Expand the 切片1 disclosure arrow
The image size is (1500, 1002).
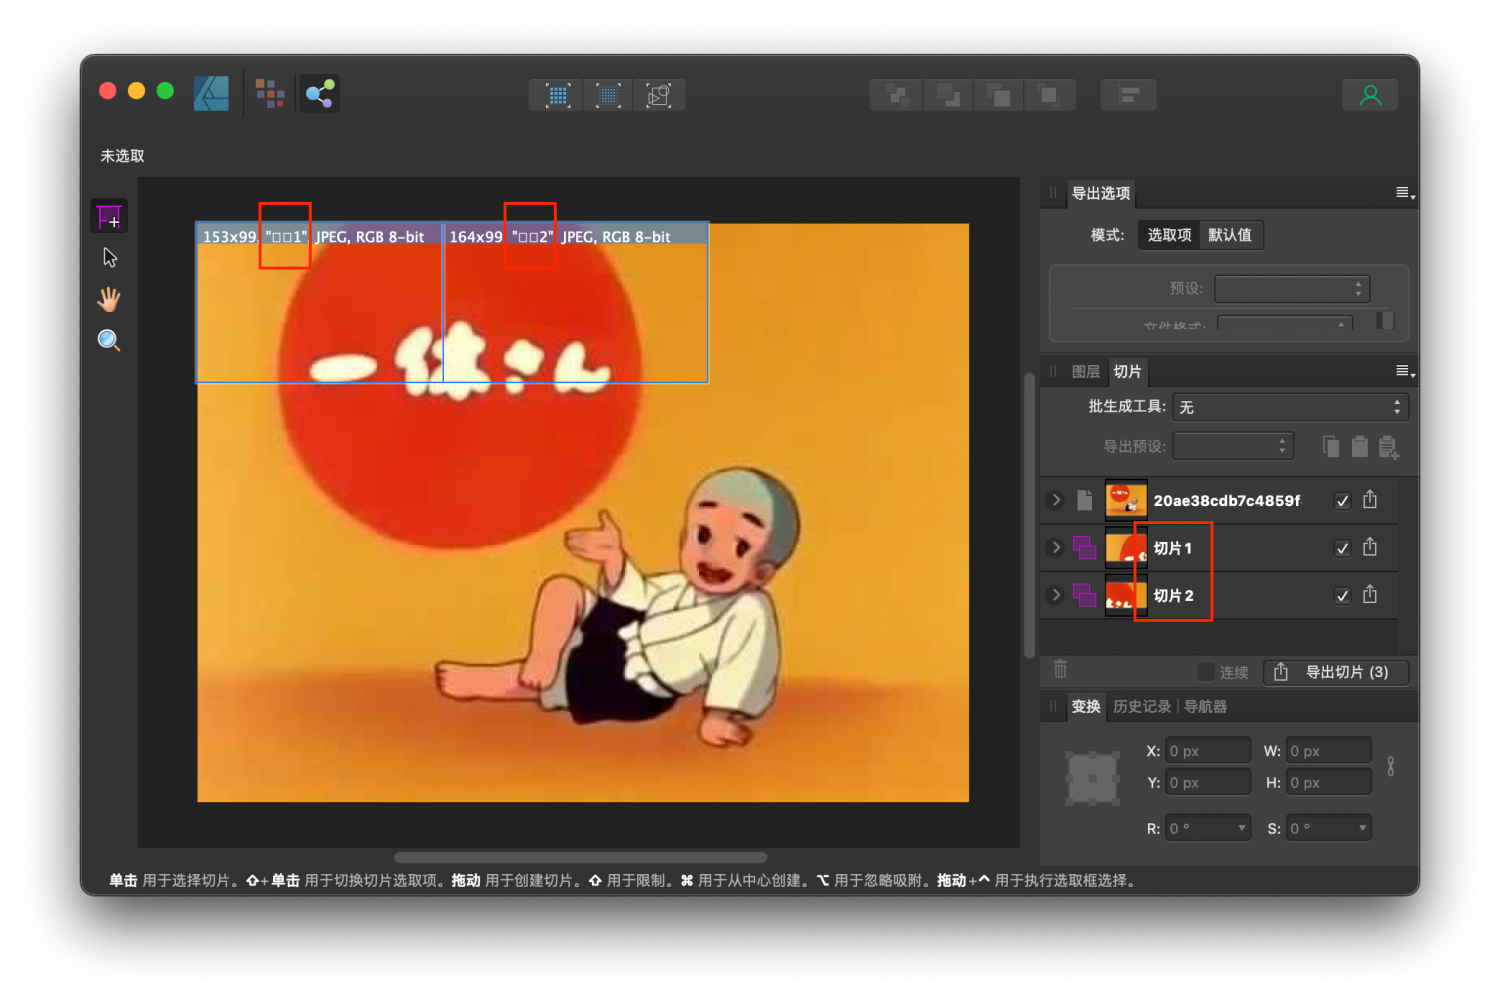pyautogui.click(x=1055, y=547)
